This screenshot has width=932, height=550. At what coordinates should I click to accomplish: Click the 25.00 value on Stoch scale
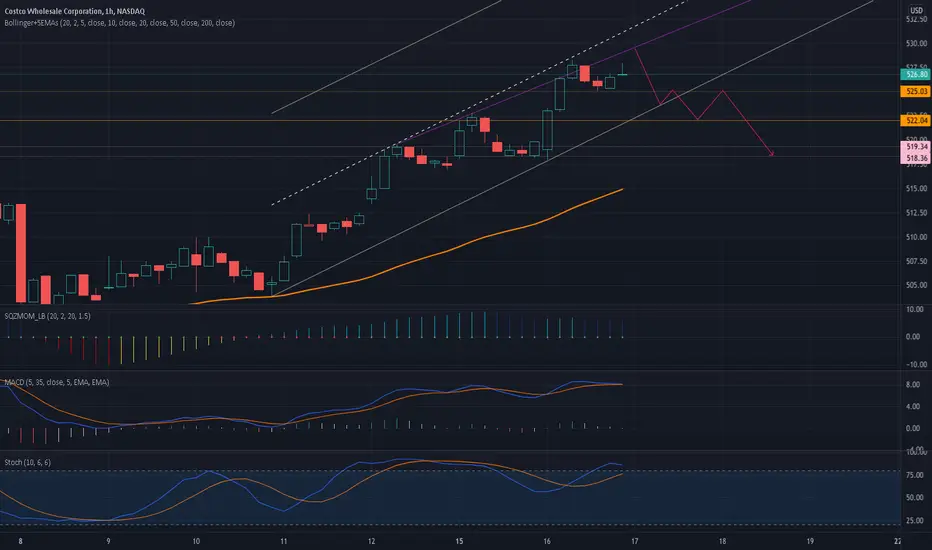(915, 521)
